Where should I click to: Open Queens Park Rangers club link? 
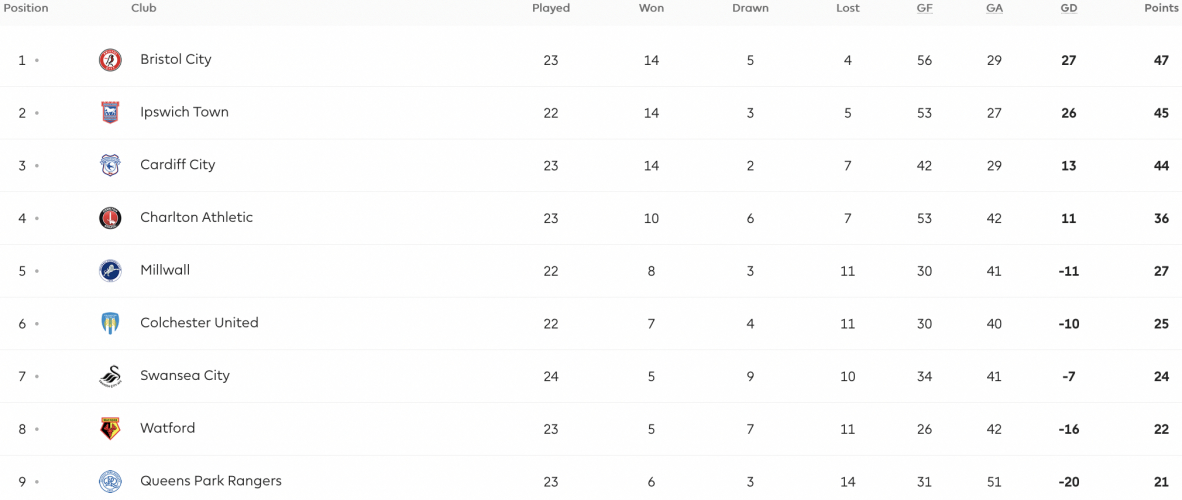click(x=211, y=480)
